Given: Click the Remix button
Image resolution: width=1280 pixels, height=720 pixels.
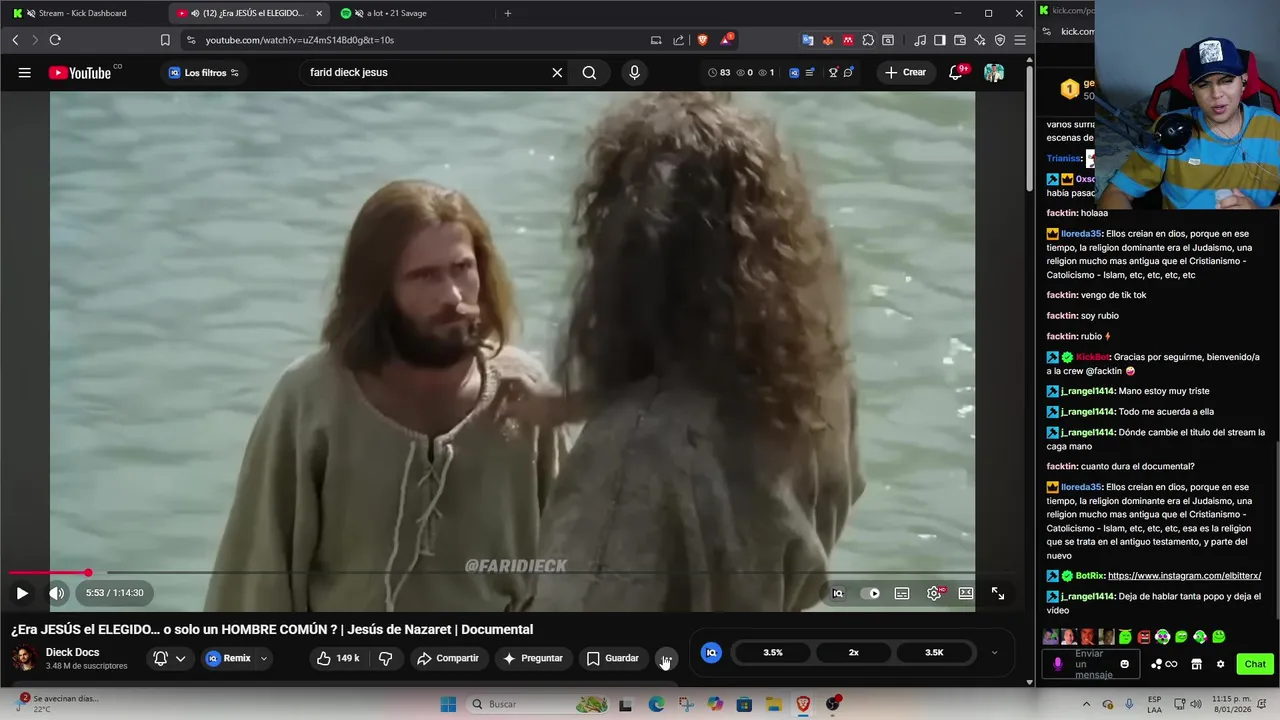Looking at the screenshot, I should pyautogui.click(x=229, y=658).
